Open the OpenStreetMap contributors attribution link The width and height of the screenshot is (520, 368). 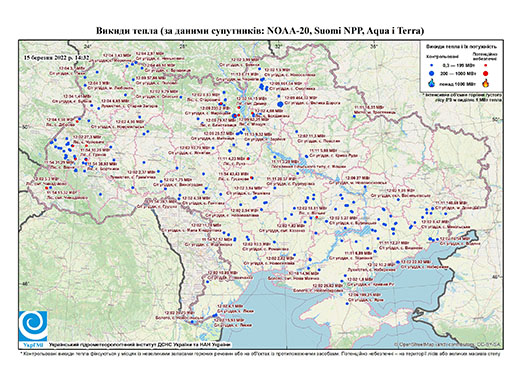[x=447, y=344]
